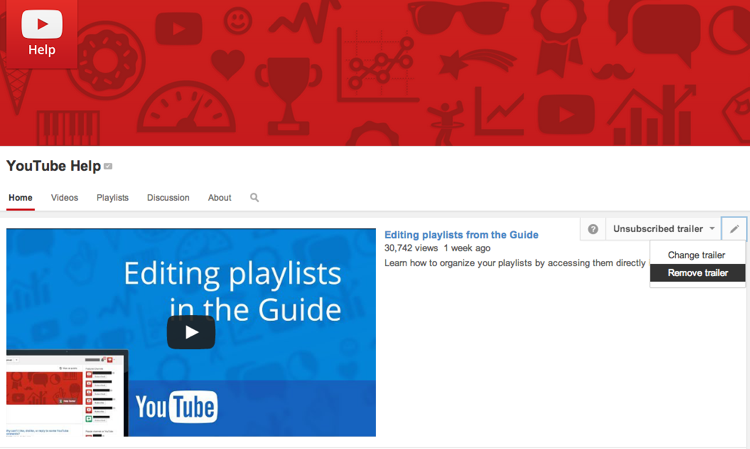Play the Editing playlists trailer video

click(x=191, y=332)
